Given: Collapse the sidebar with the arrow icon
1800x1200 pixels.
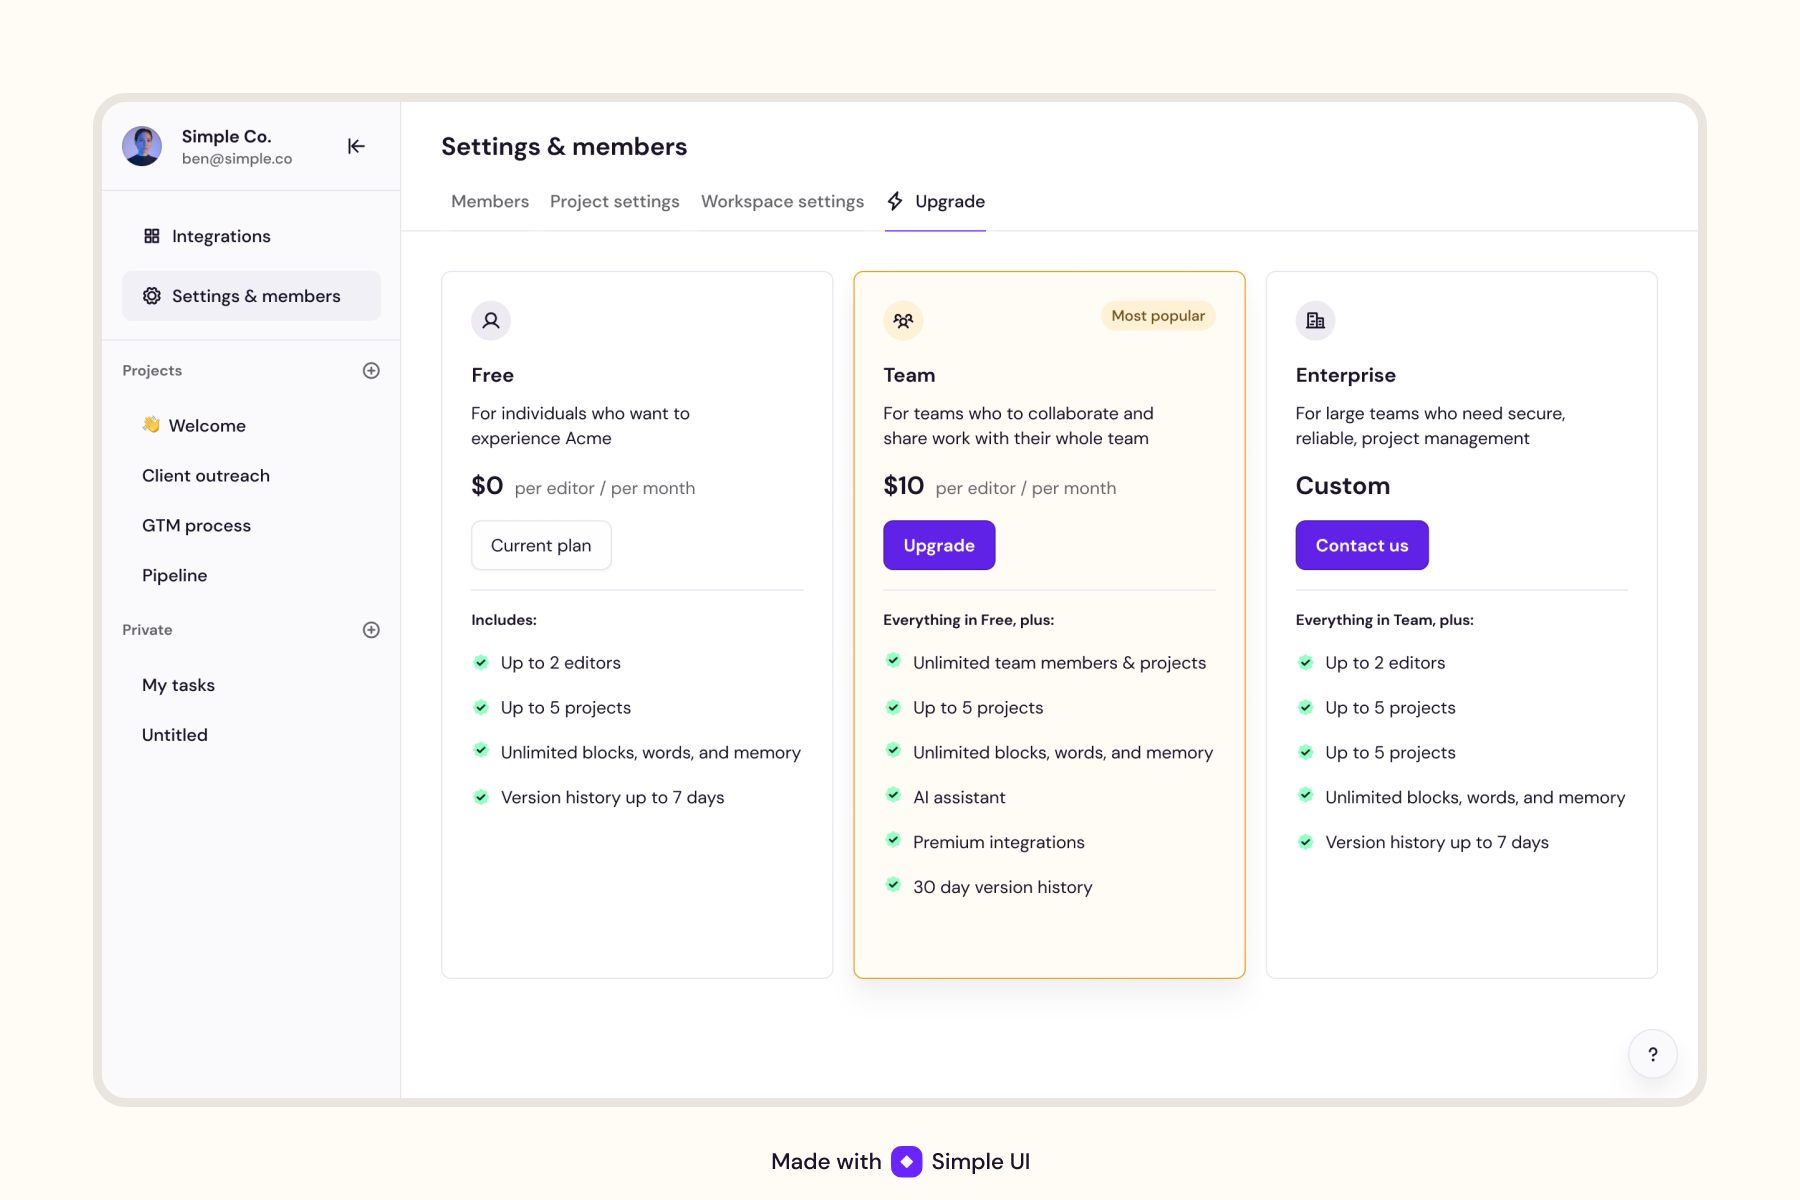Looking at the screenshot, I should point(356,146).
